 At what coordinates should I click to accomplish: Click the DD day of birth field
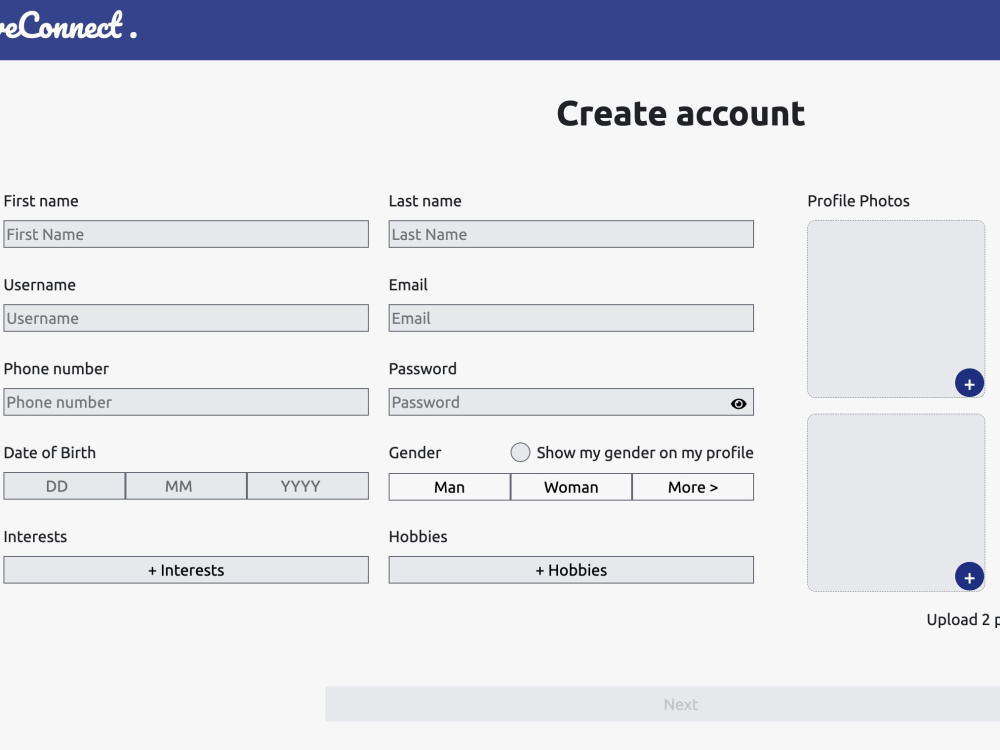[x=64, y=486]
